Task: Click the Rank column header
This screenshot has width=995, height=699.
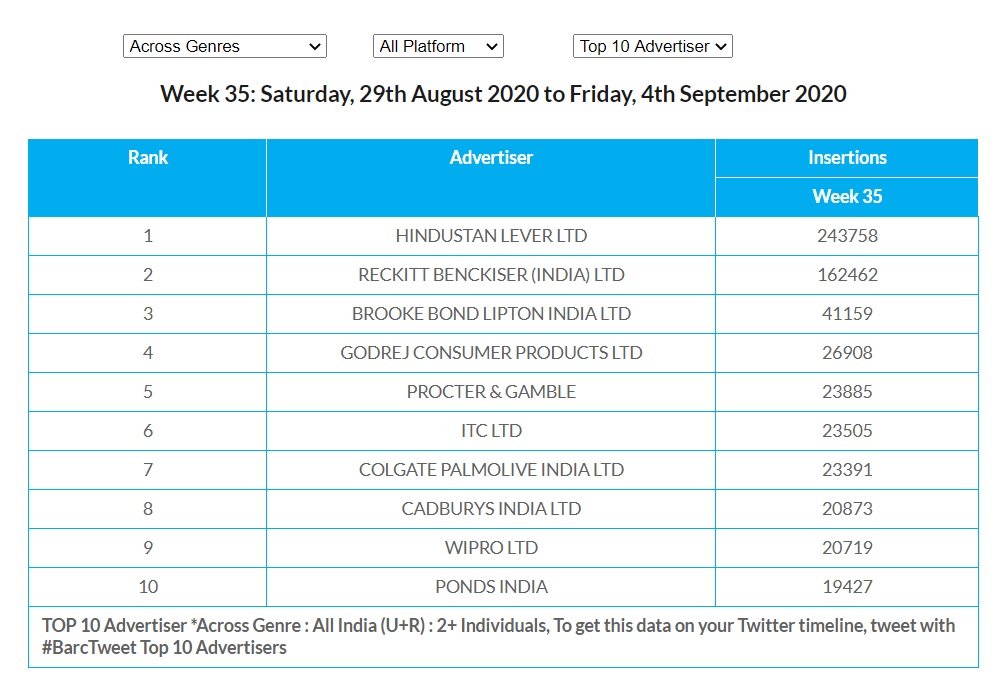Action: [x=148, y=158]
